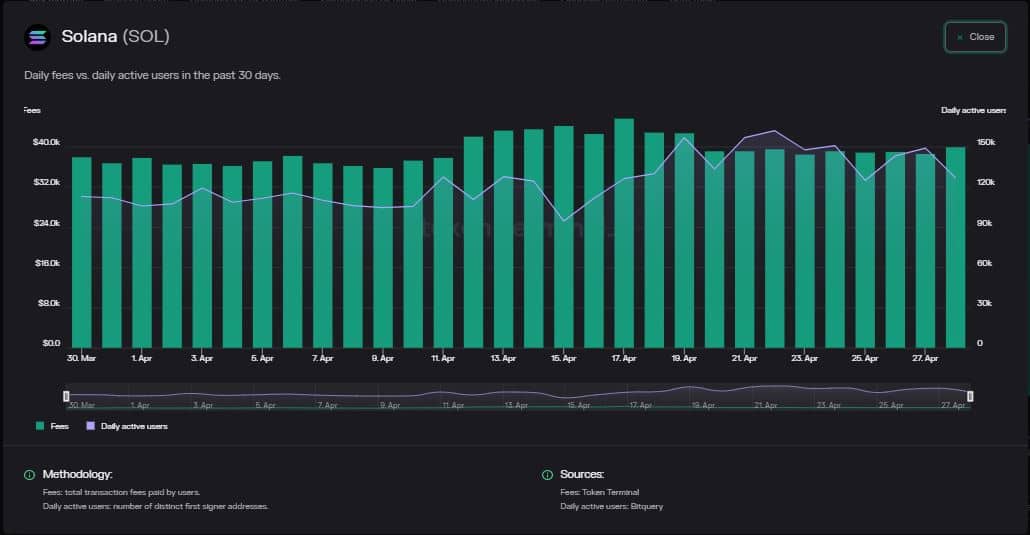Click the fee bar above 17. Apr

point(624,235)
